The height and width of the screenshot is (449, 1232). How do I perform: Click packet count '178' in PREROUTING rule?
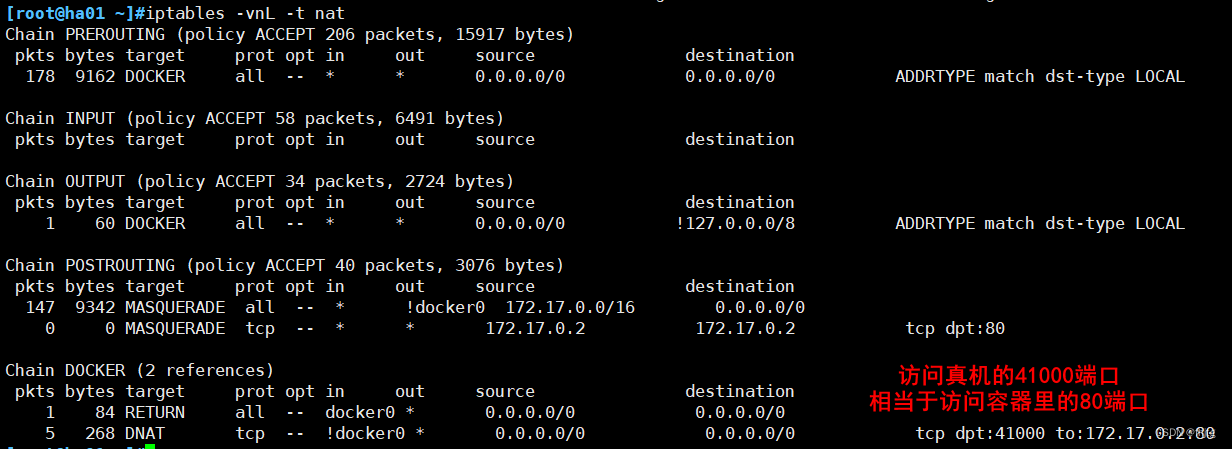40,77
